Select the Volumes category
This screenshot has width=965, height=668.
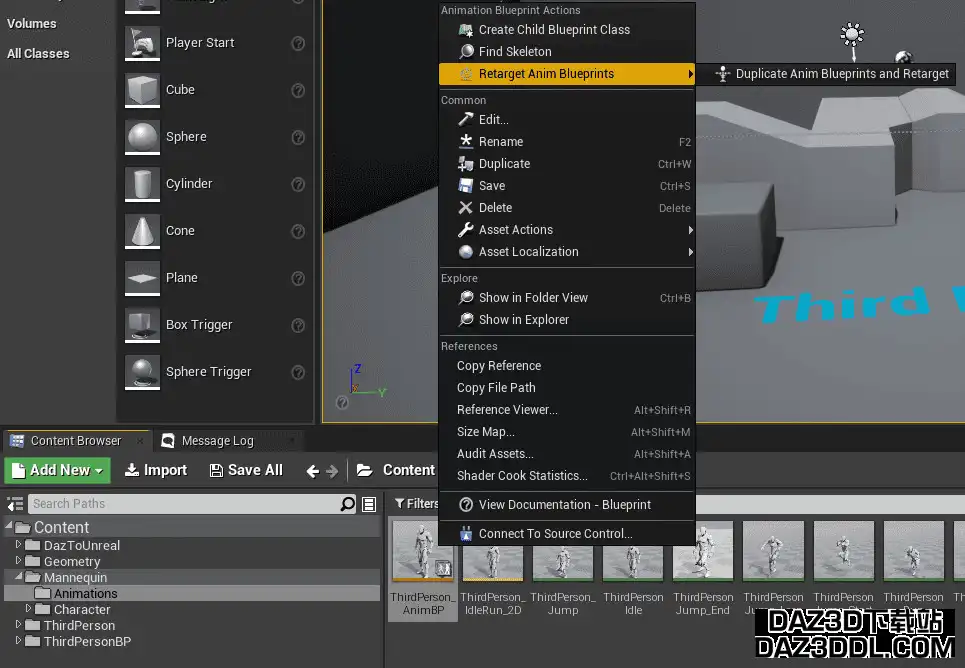click(31, 23)
